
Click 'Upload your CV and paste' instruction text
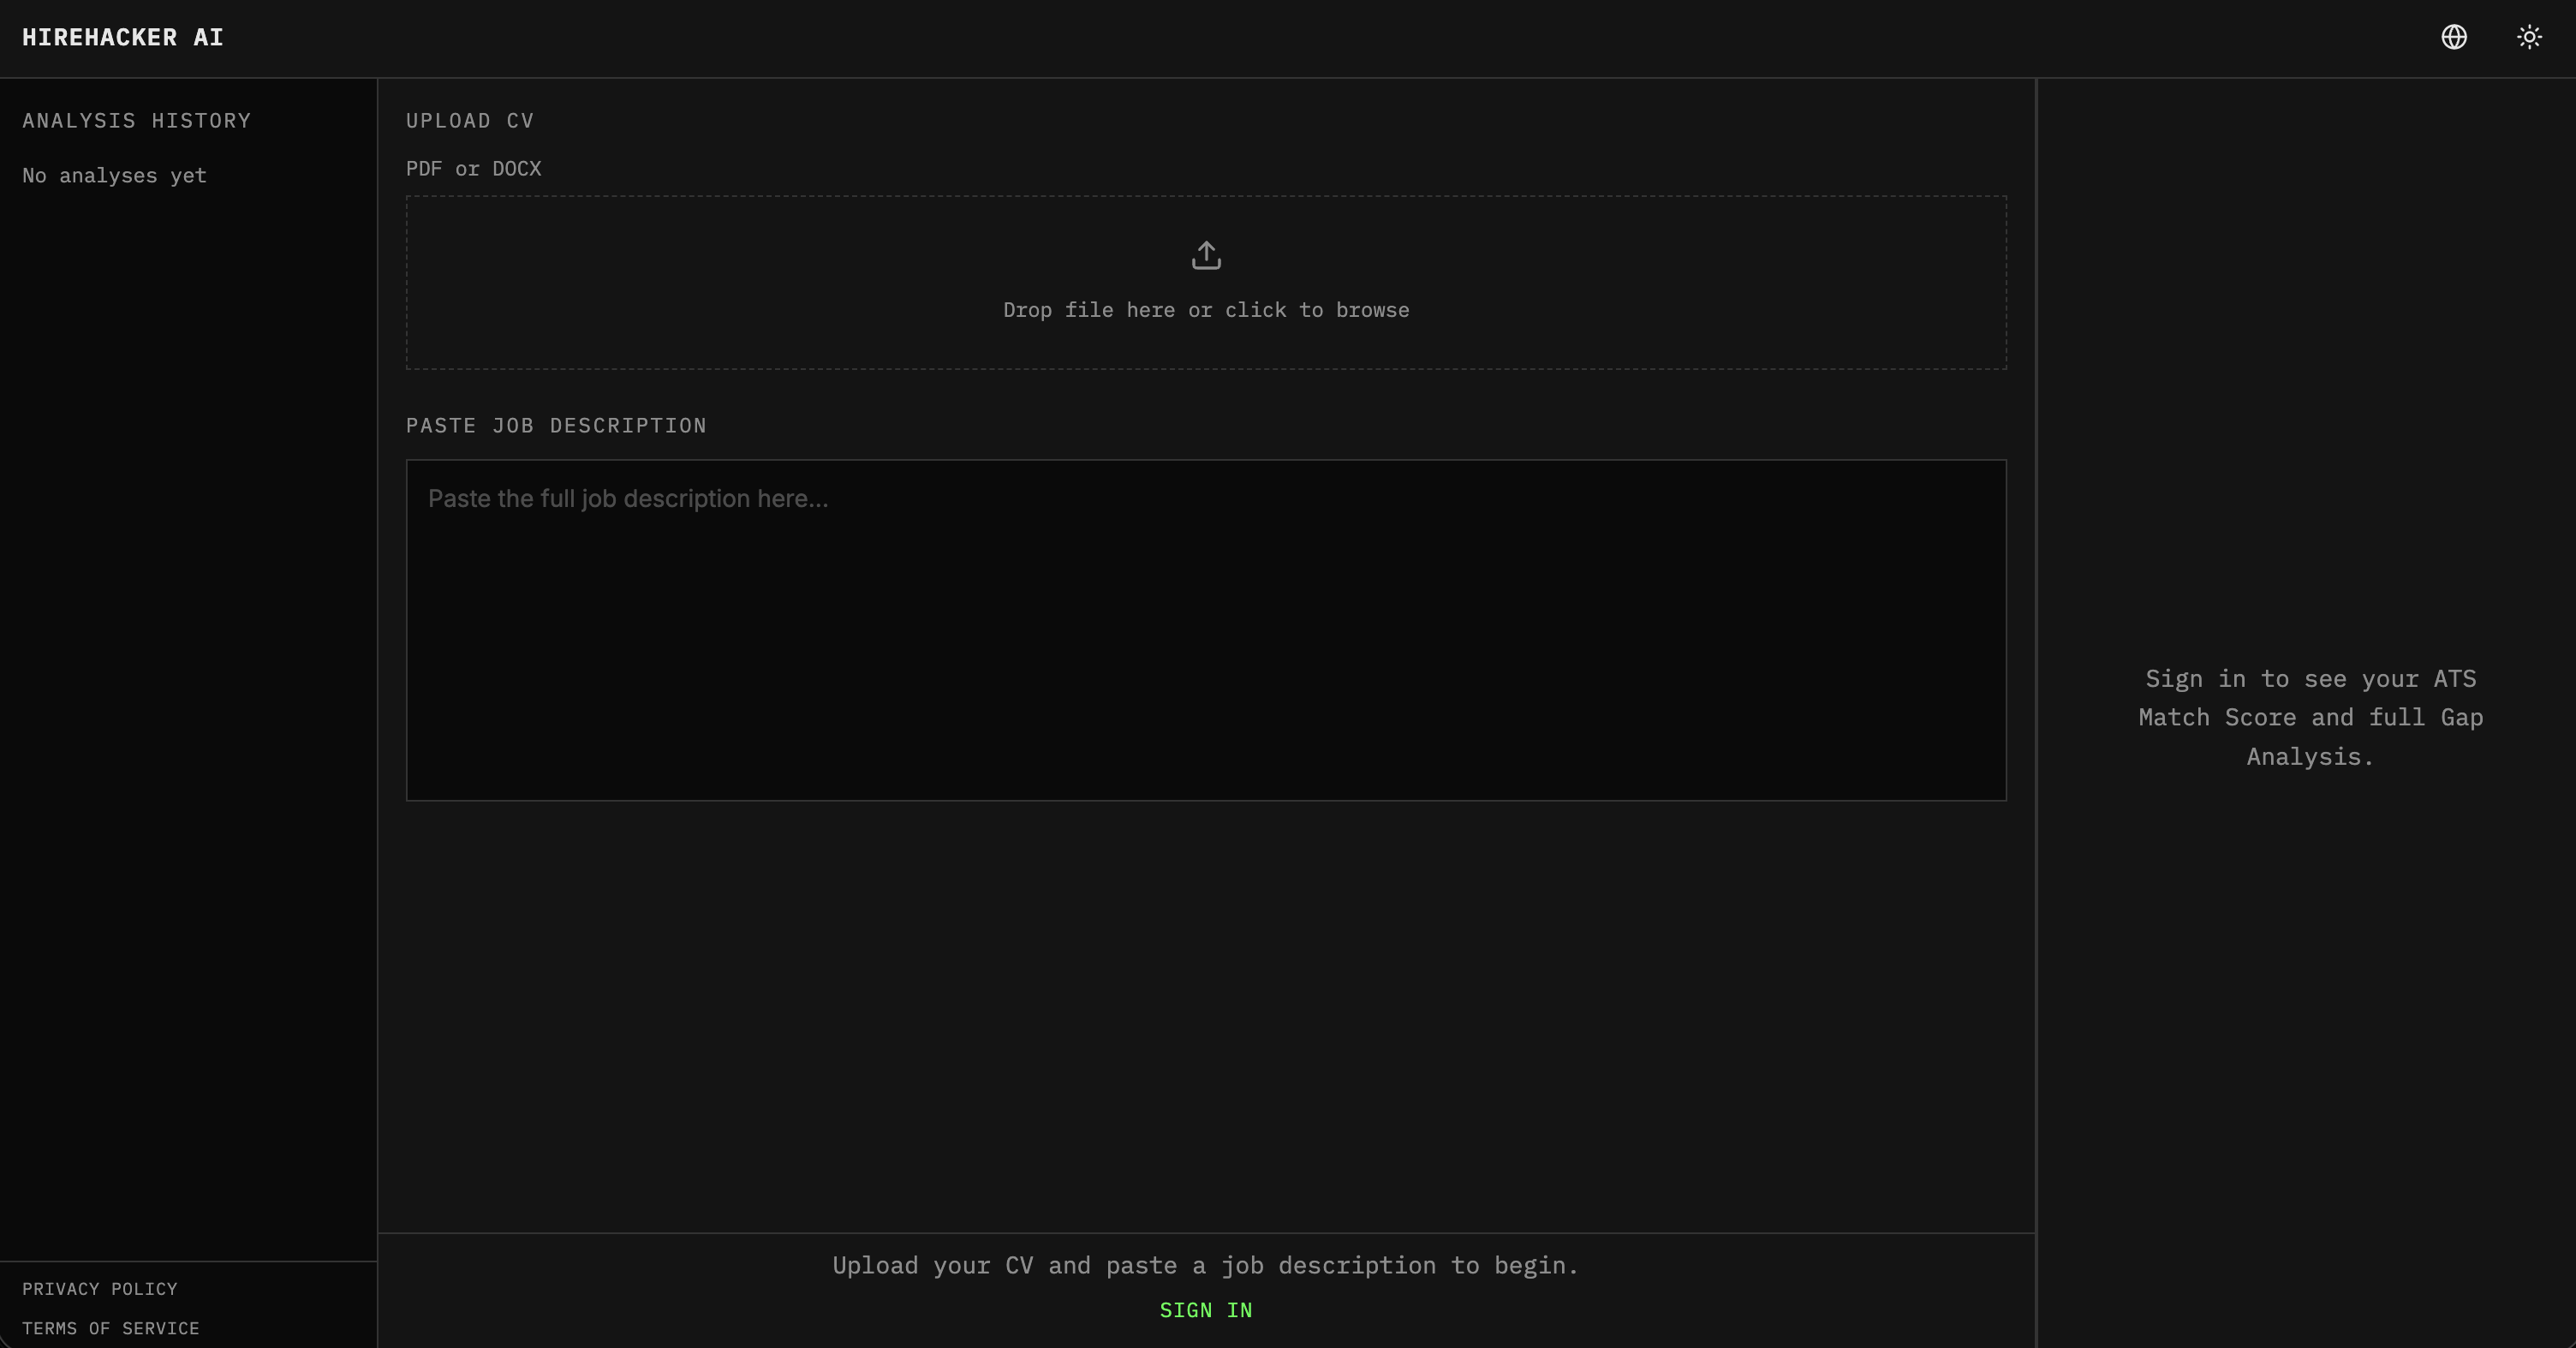tap(1205, 1265)
